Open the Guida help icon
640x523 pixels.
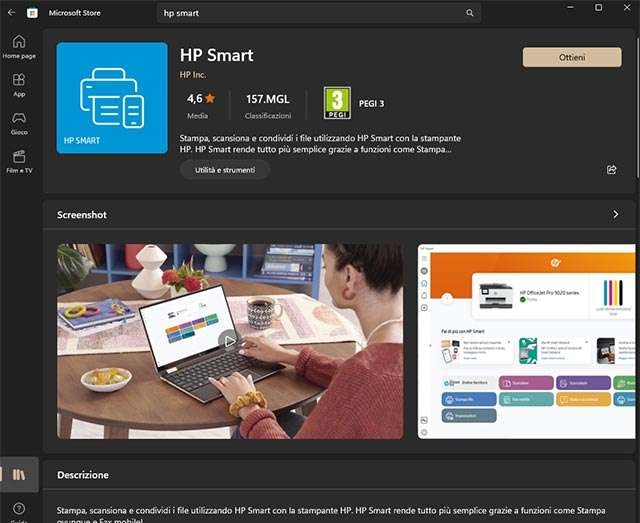coord(19,512)
